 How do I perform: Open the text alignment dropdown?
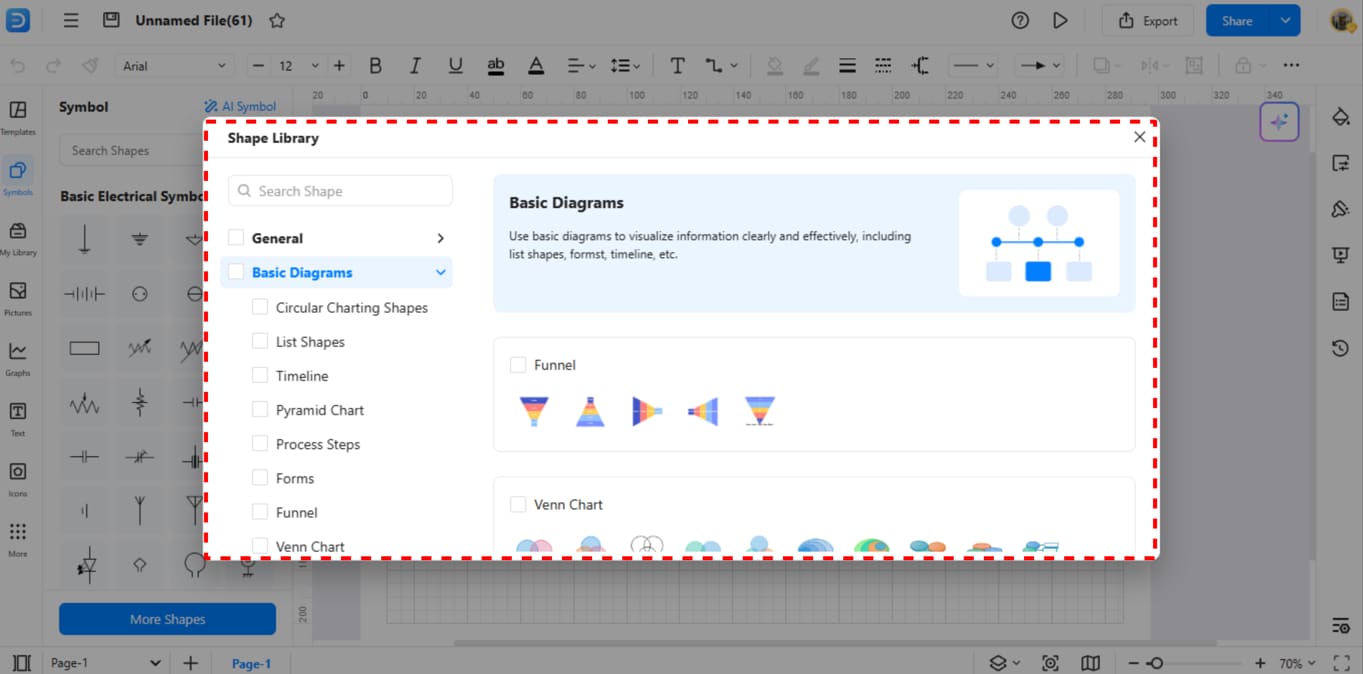click(x=581, y=66)
